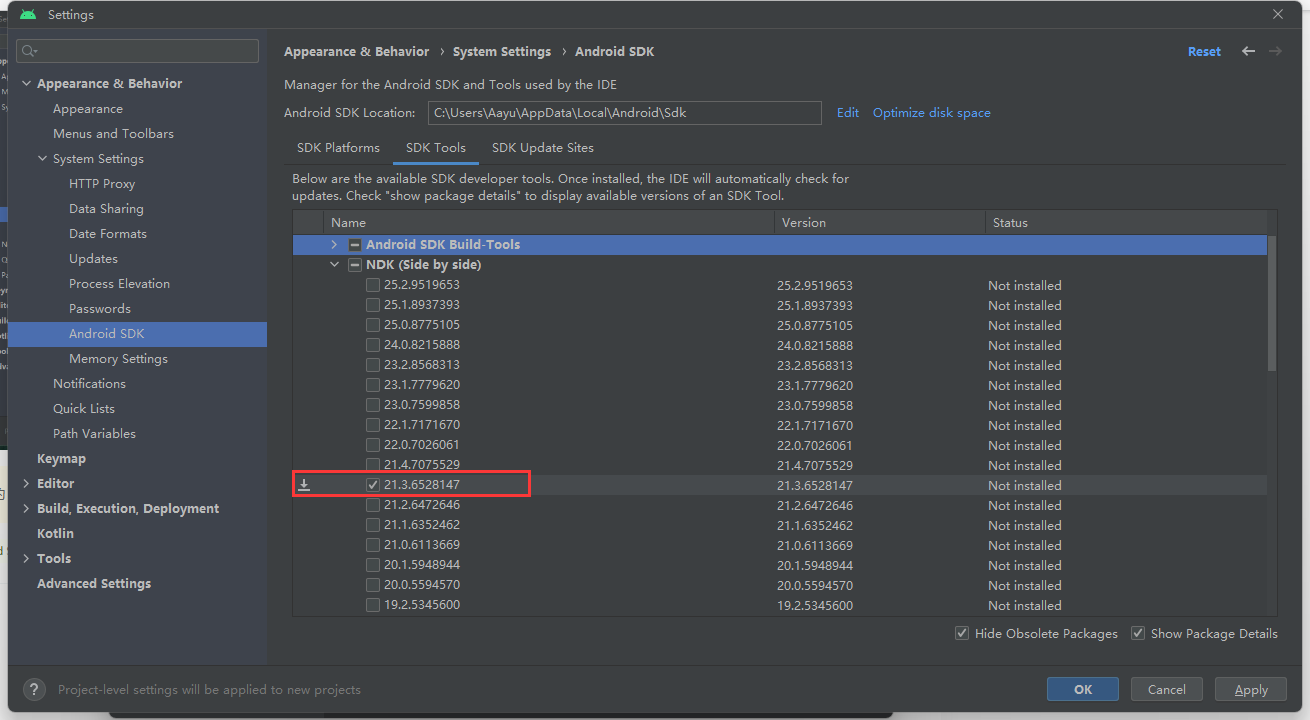Expand the Editor settings section
Viewport: 1310px width, 720px height.
(x=26, y=483)
